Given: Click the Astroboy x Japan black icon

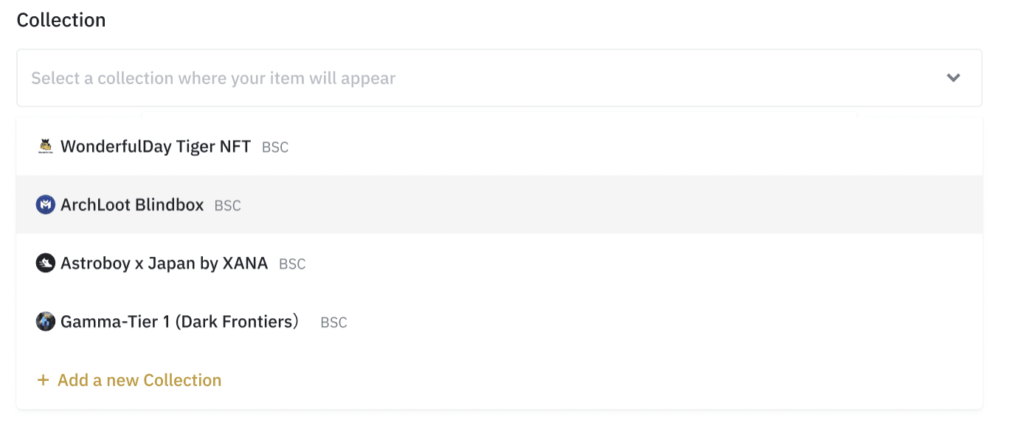Looking at the screenshot, I should [x=45, y=263].
